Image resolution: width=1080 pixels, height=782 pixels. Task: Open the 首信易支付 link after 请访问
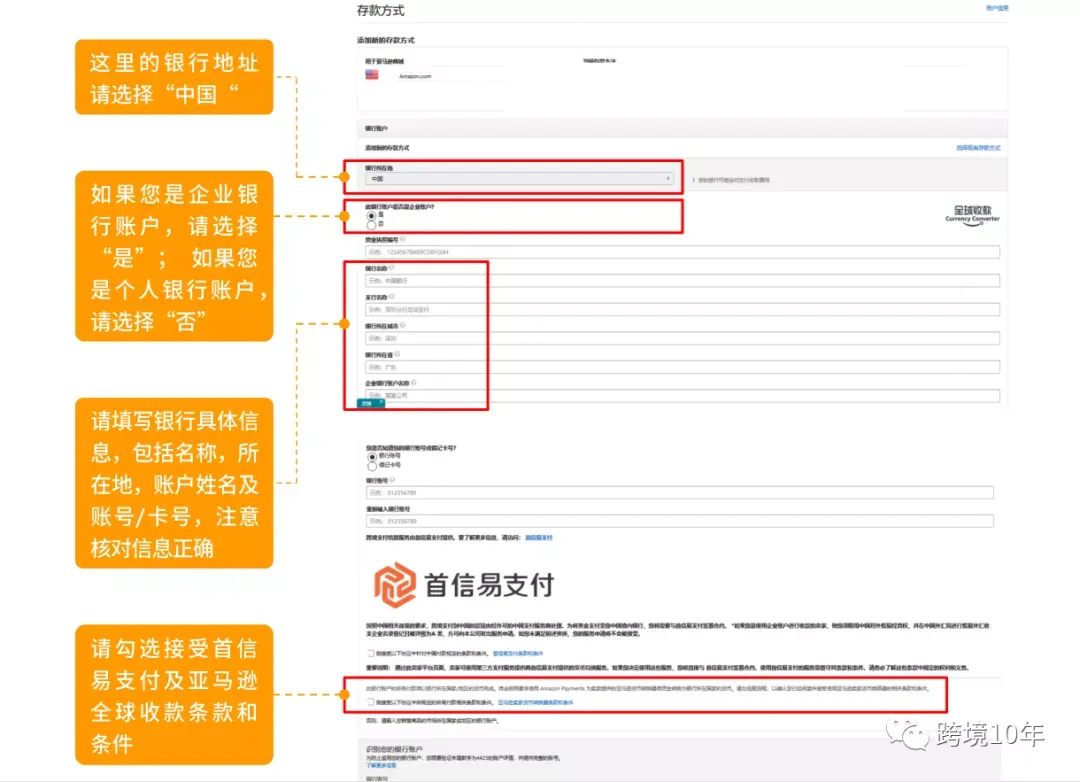pyautogui.click(x=539, y=537)
